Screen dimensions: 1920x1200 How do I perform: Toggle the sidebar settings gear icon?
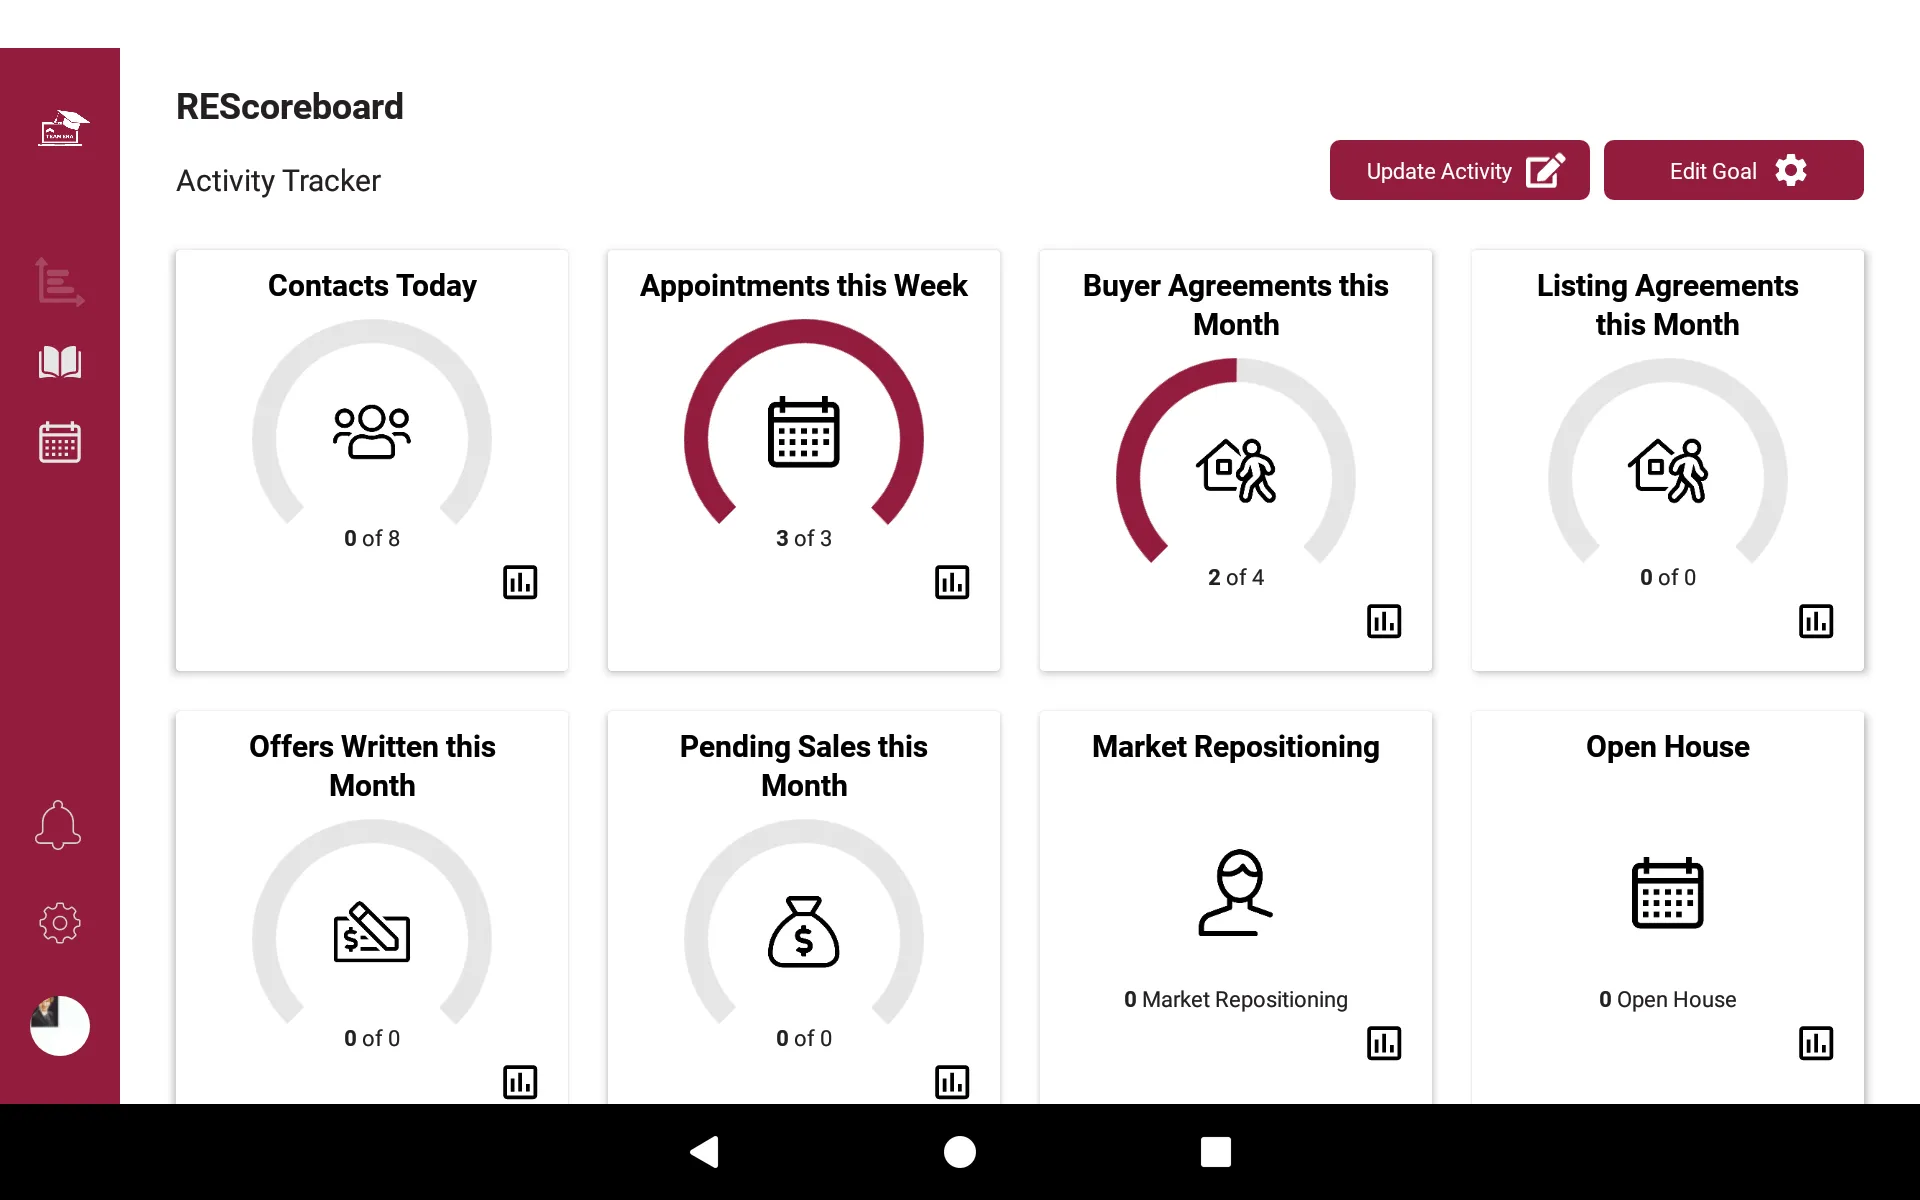pos(58,921)
